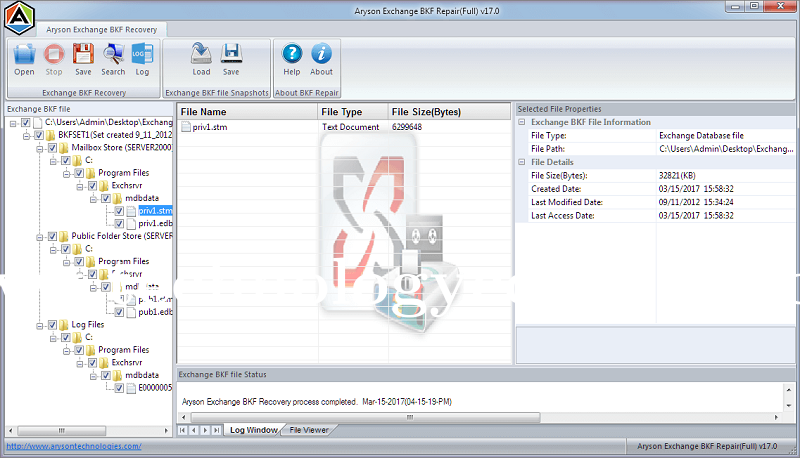Sort by the File Type column header
Image resolution: width=800 pixels, height=458 pixels.
pyautogui.click(x=353, y=112)
